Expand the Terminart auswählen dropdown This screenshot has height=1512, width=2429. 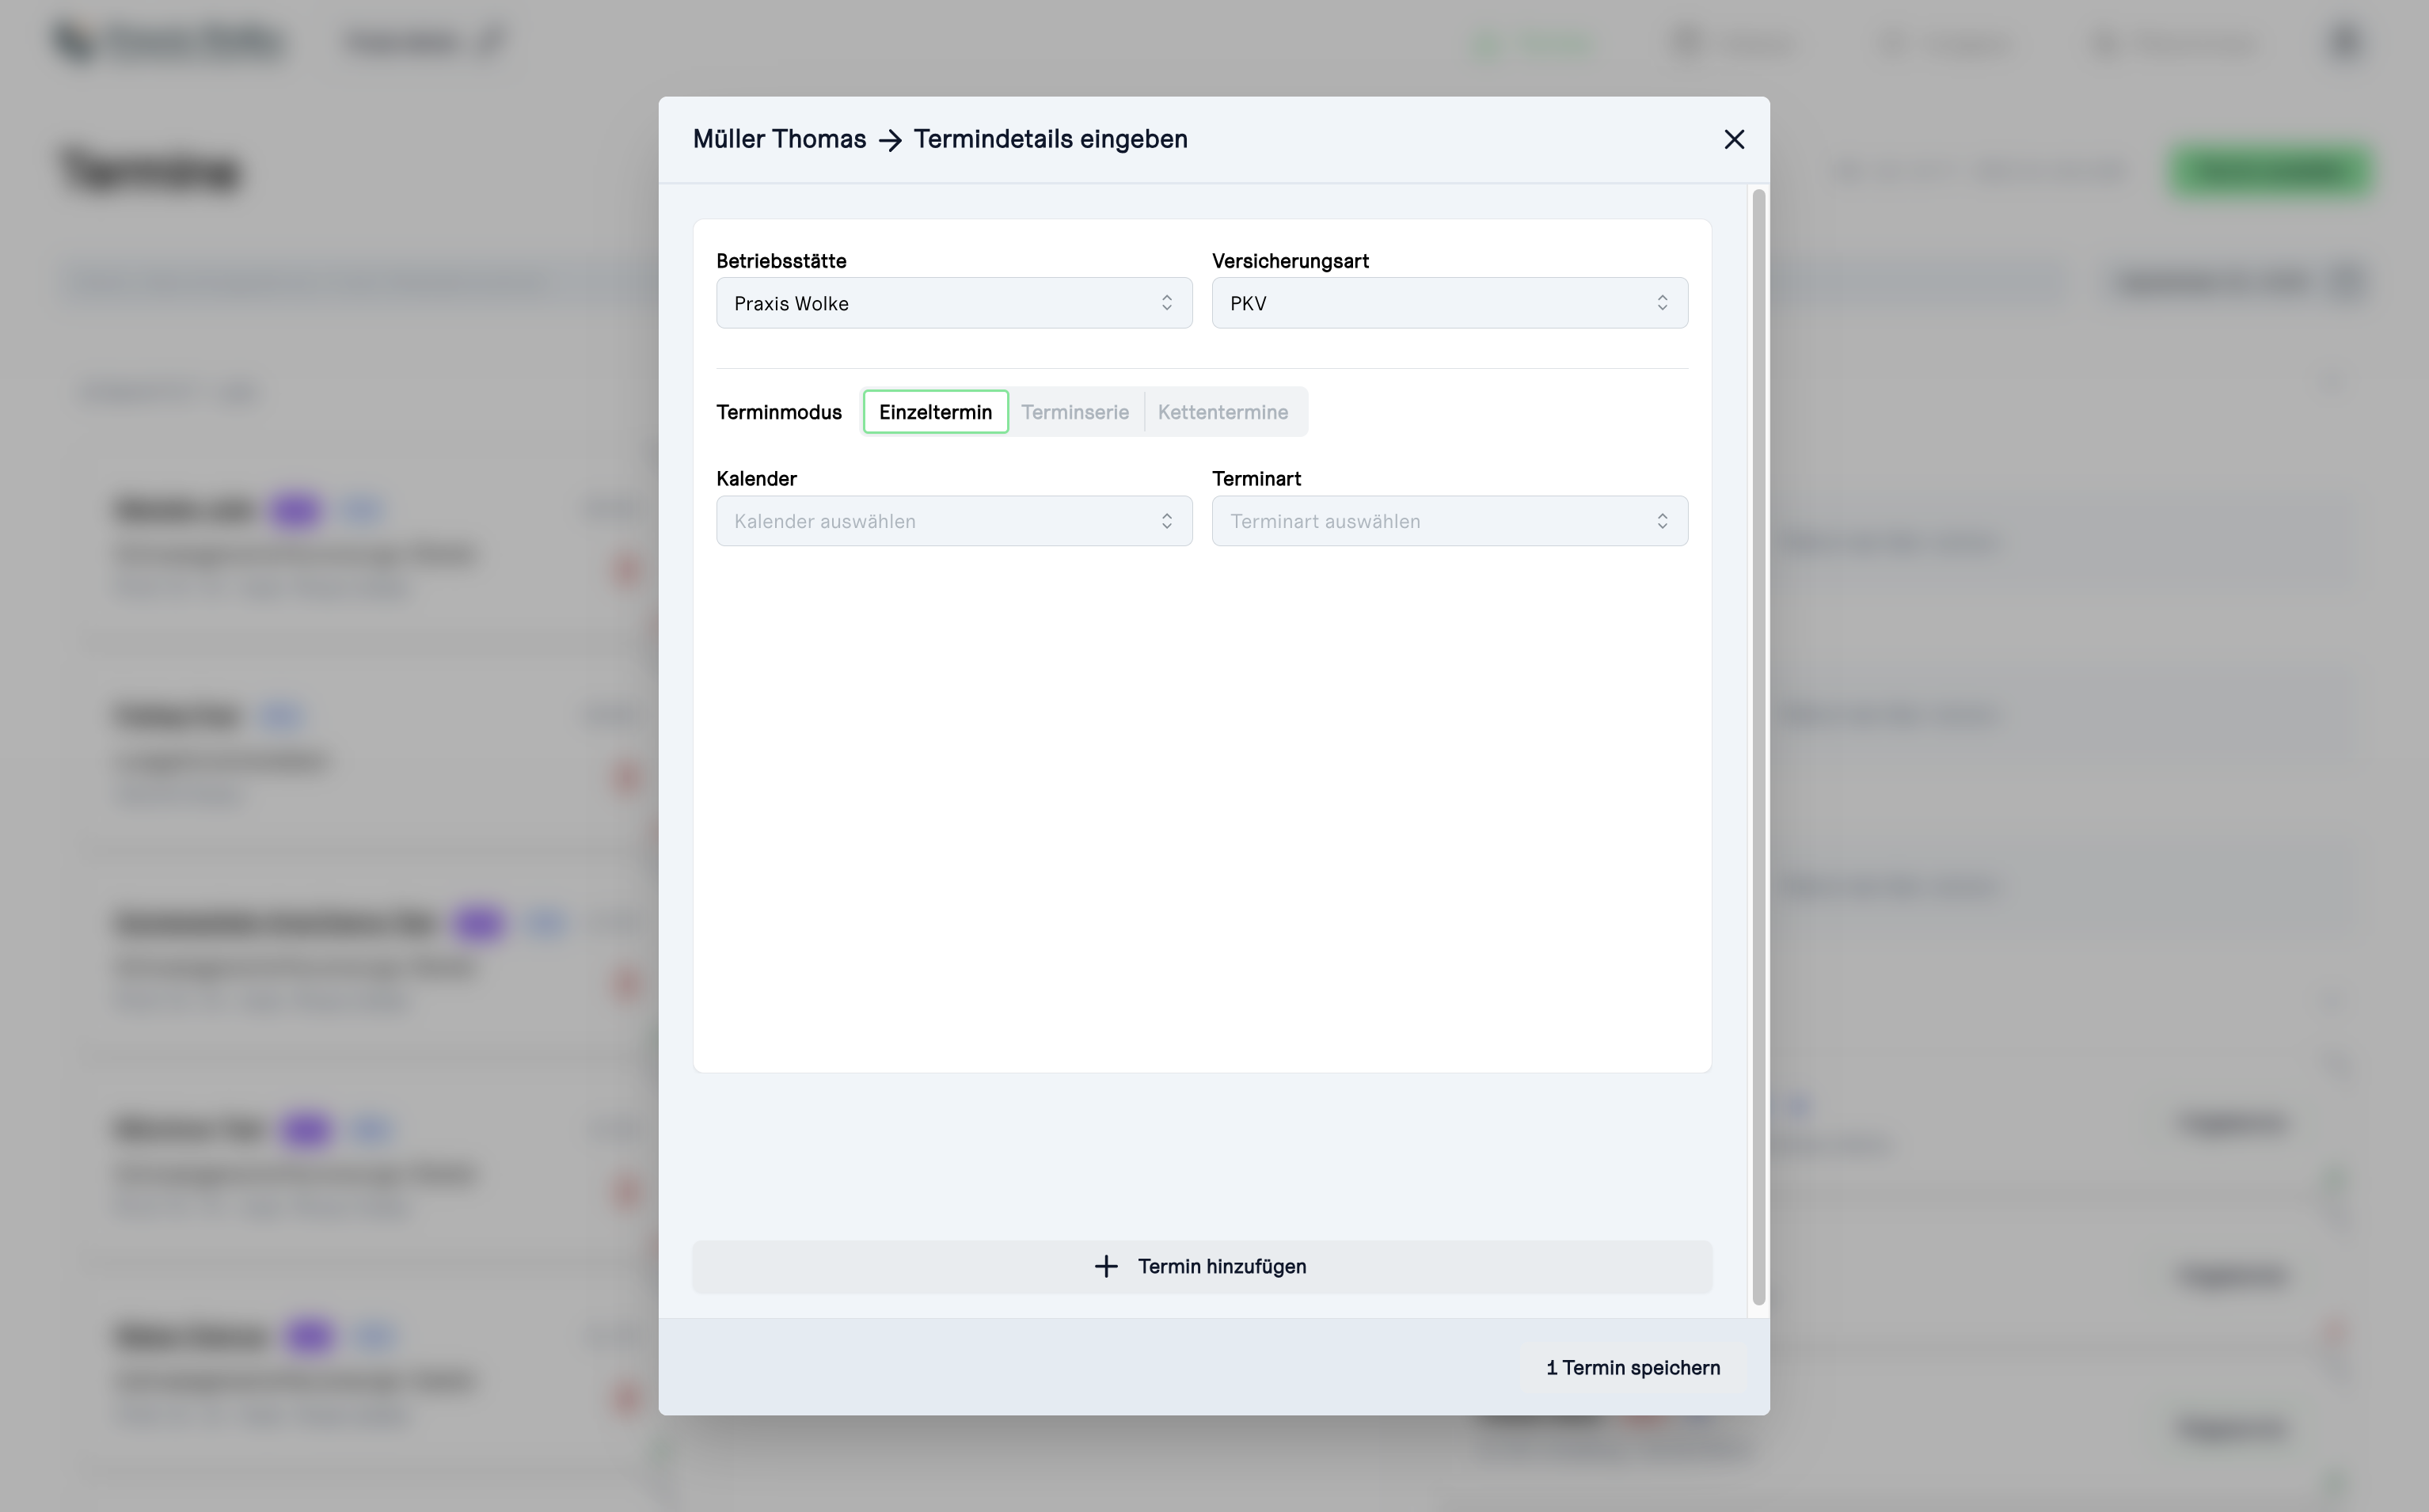1450,521
